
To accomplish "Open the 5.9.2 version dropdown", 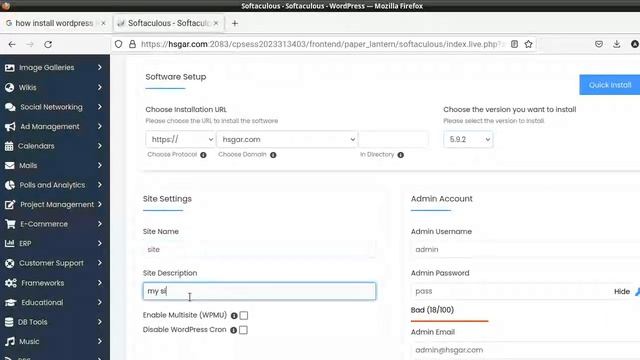I will pyautogui.click(x=468, y=140).
